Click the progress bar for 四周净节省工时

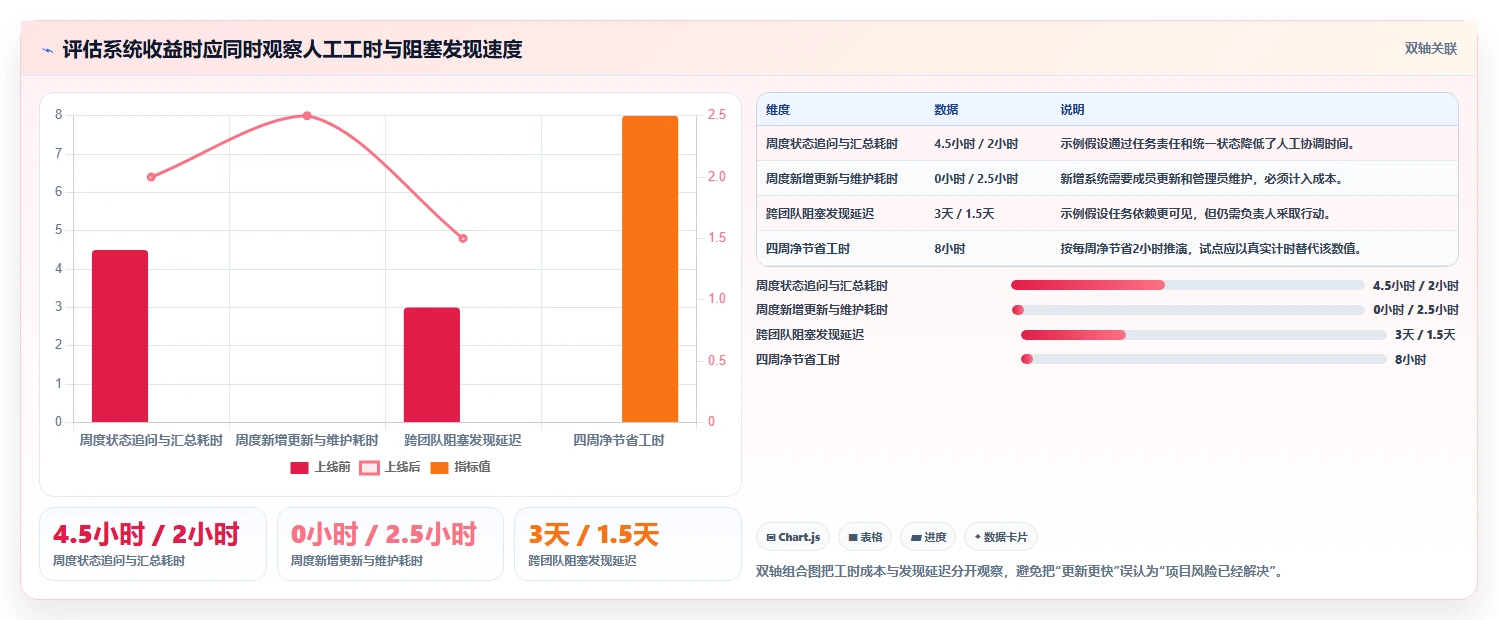click(x=1204, y=359)
